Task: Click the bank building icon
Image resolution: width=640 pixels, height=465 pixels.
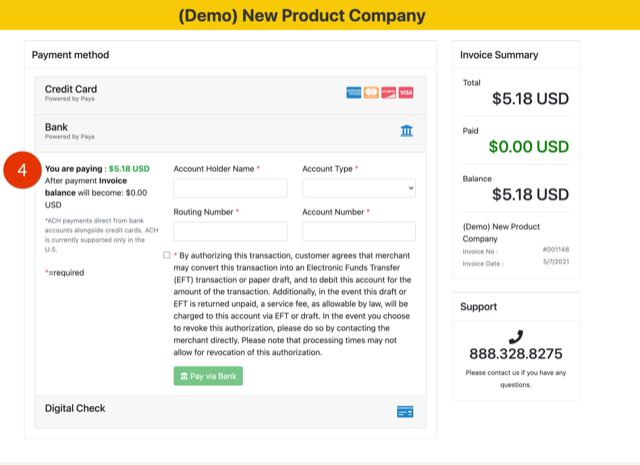Action: coord(406,131)
